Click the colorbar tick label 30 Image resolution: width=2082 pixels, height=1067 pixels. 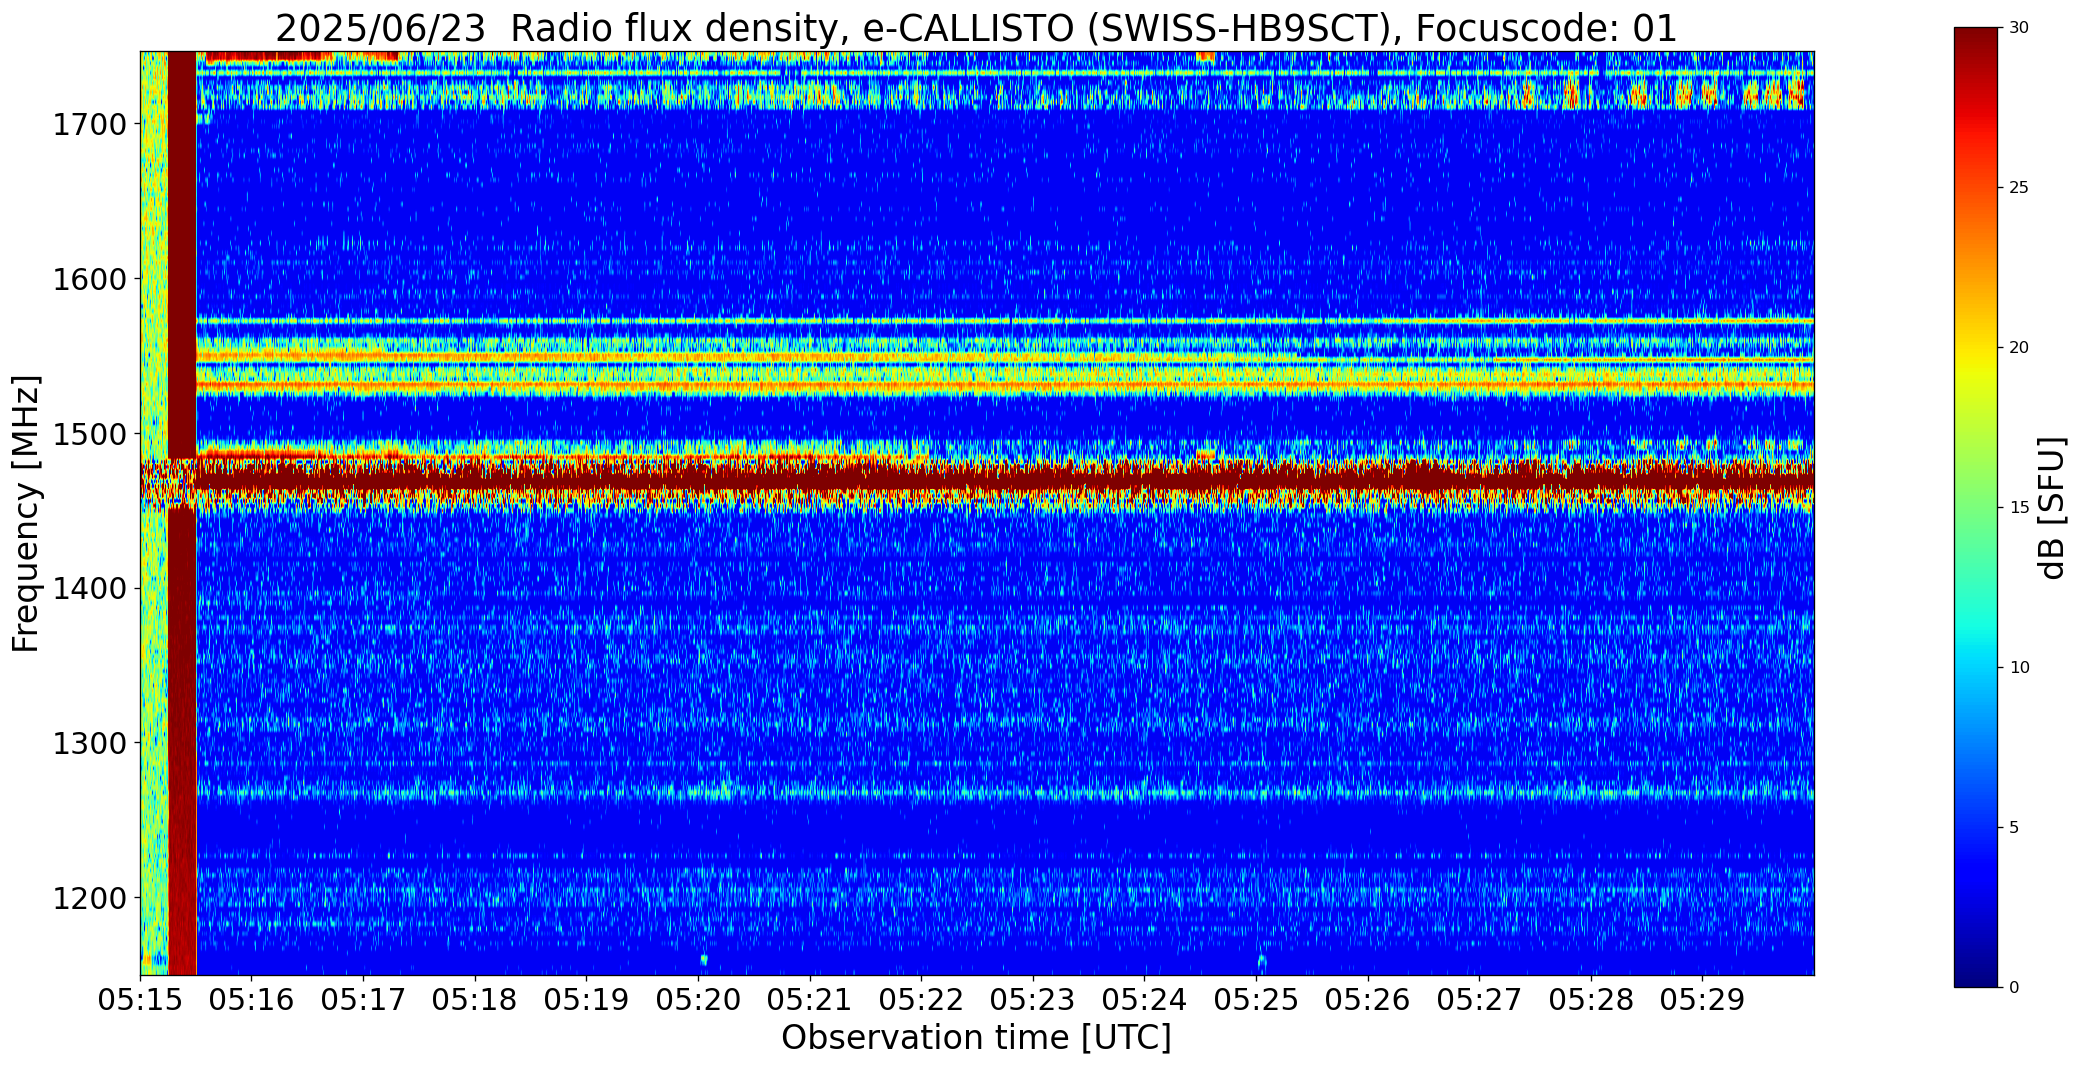point(2019,28)
